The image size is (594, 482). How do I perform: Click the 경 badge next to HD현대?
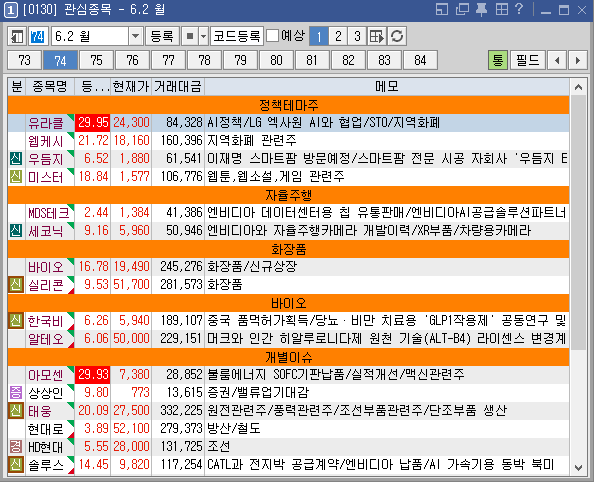[16, 446]
